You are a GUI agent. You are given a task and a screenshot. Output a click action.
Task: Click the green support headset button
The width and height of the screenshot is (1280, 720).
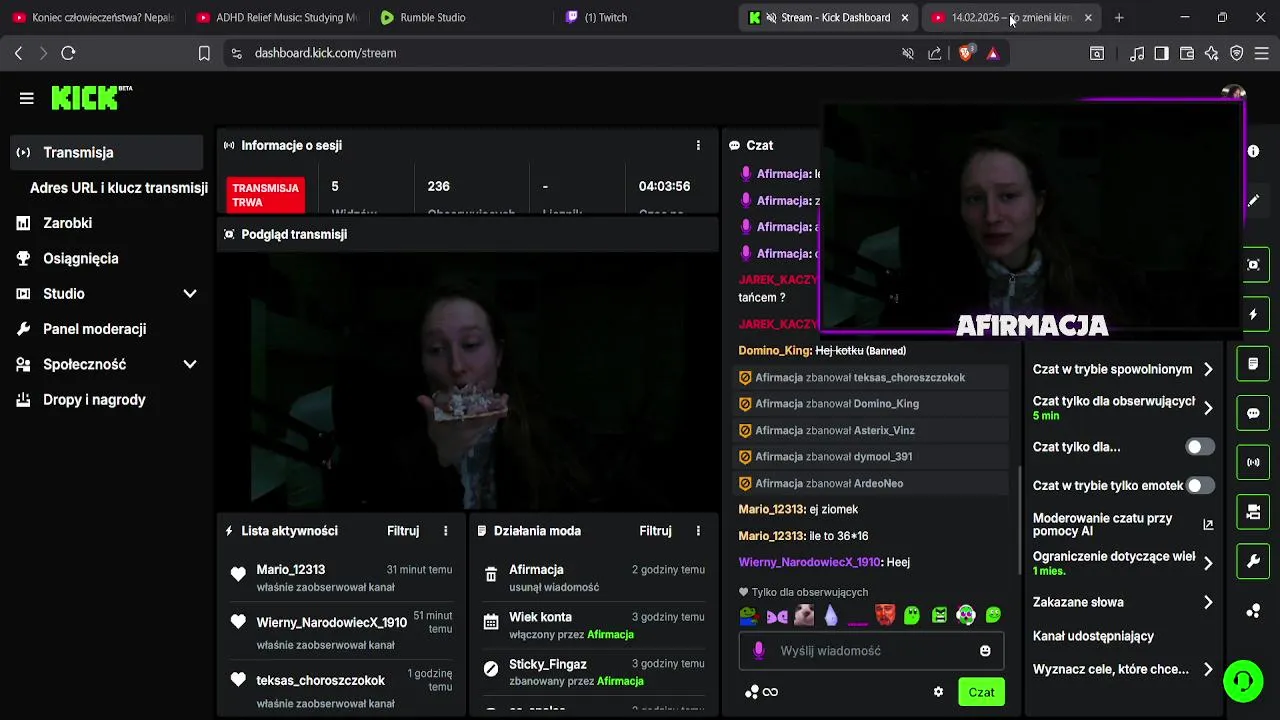click(1243, 681)
